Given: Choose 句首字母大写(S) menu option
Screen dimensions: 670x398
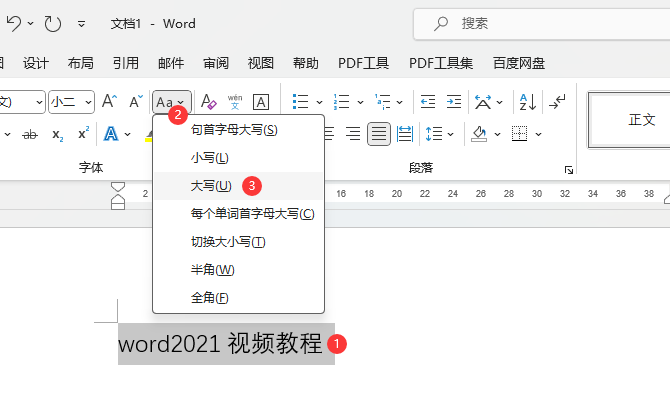Looking at the screenshot, I should (238, 130).
